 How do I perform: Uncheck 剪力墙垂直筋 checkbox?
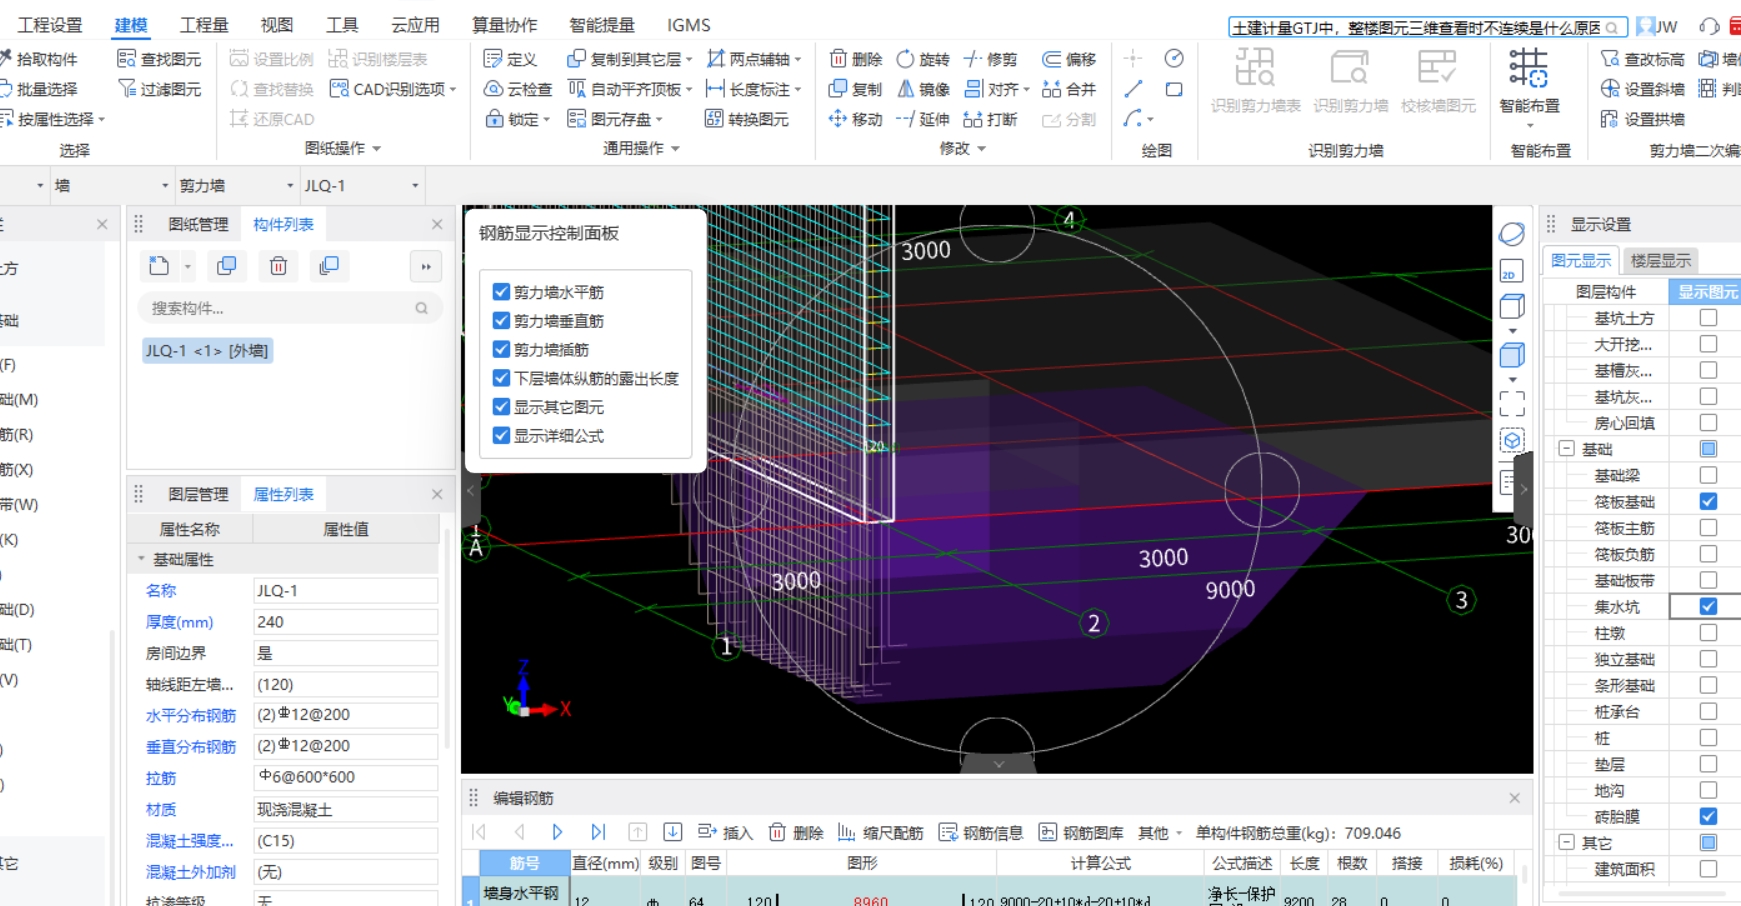coord(501,321)
